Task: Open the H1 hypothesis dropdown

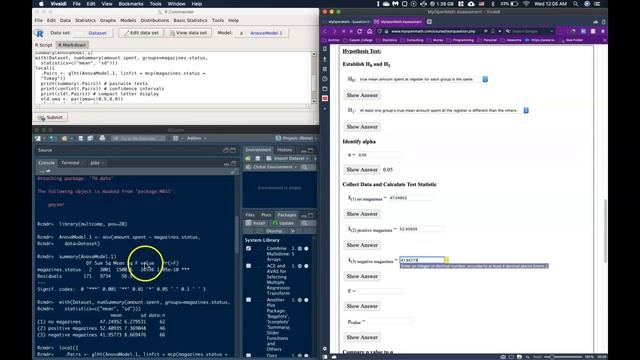Action: tap(443, 111)
